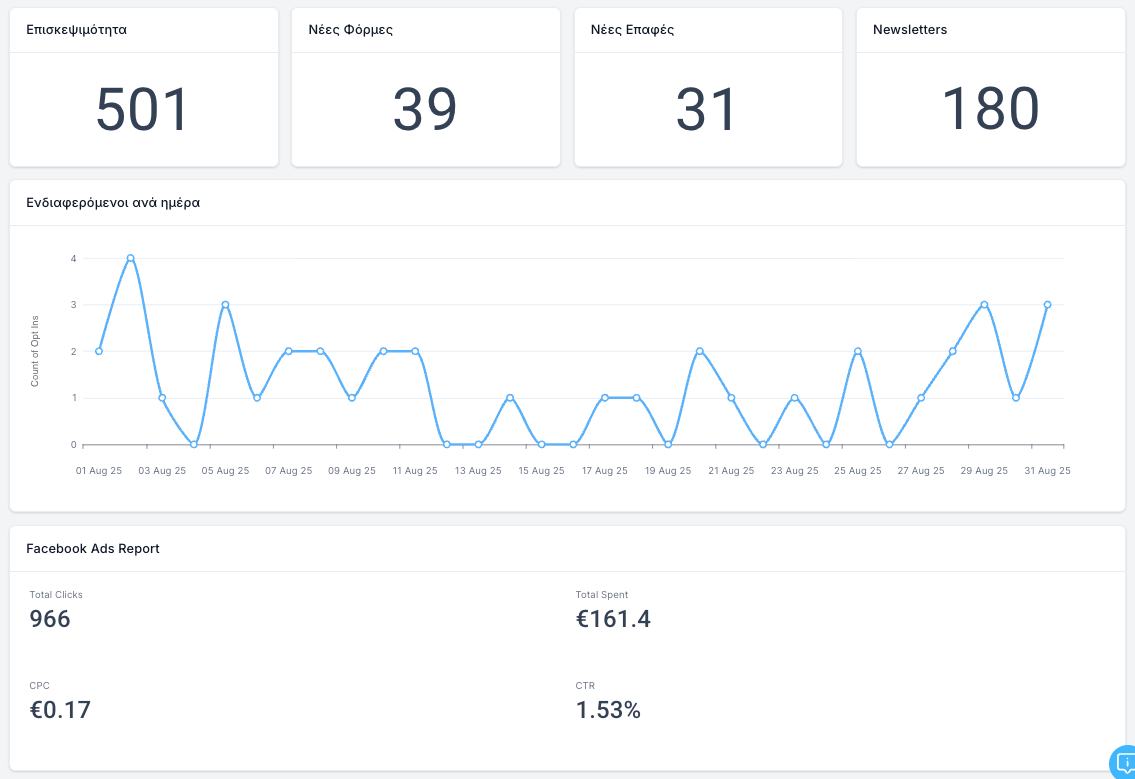The image size is (1135, 779).
Task: Click the Νέες Φόρμες value 39
Action: click(425, 109)
